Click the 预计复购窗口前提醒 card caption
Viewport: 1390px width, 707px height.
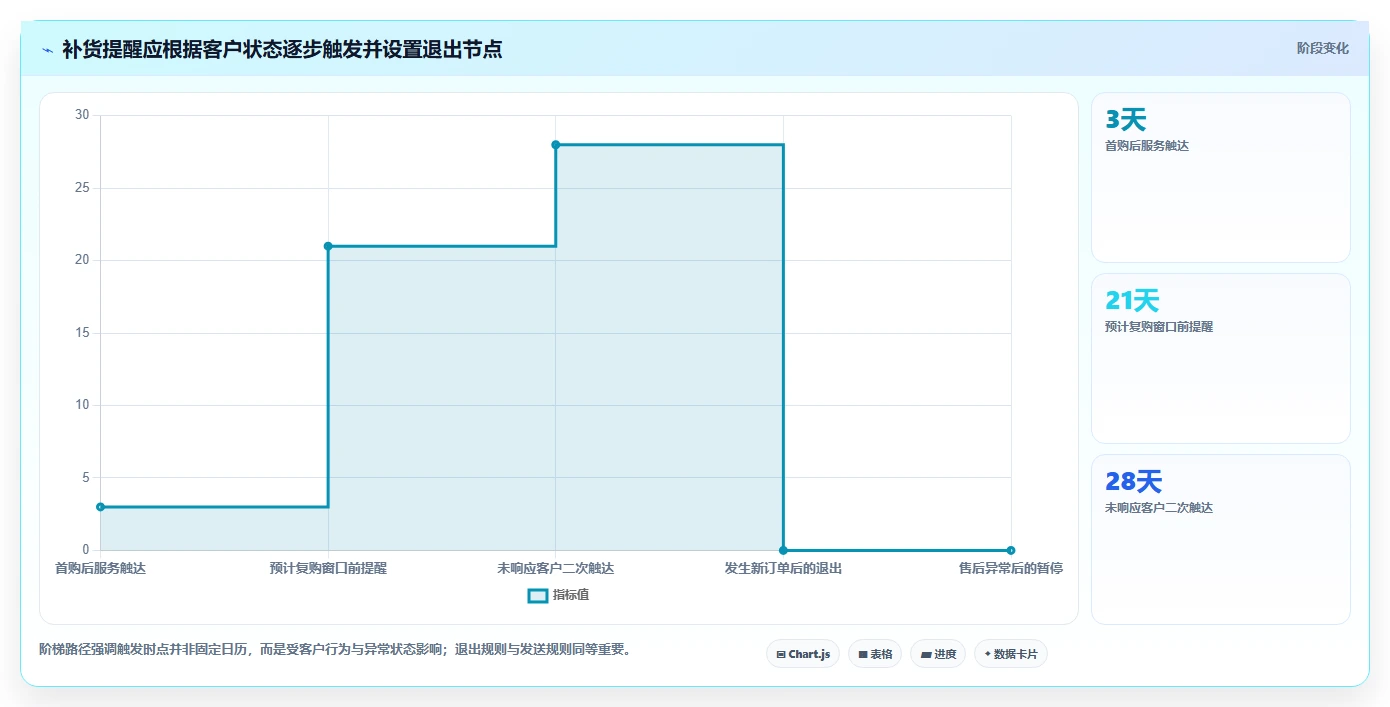click(x=1159, y=327)
